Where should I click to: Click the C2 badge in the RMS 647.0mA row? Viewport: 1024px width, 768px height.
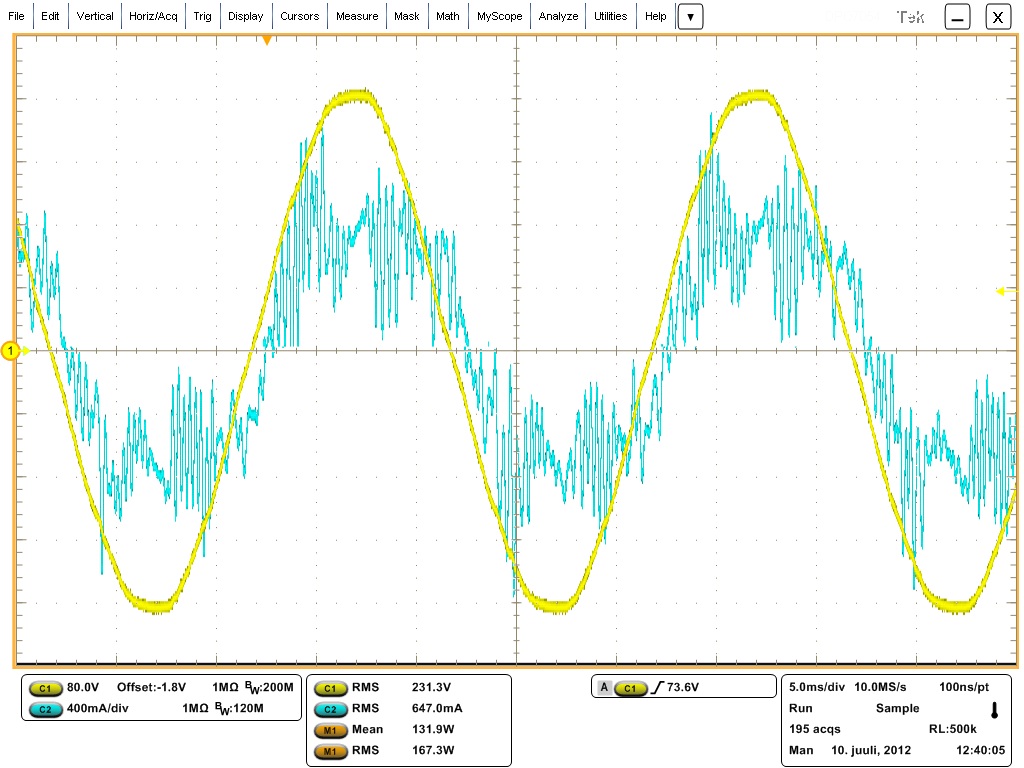pyautogui.click(x=330, y=709)
